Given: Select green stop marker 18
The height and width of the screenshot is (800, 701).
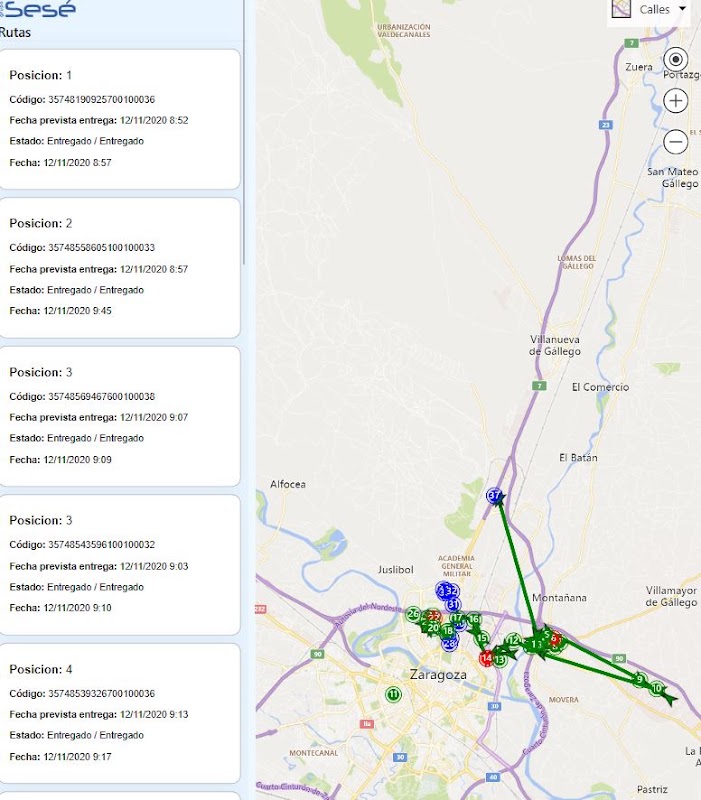Looking at the screenshot, I should pyautogui.click(x=448, y=631).
